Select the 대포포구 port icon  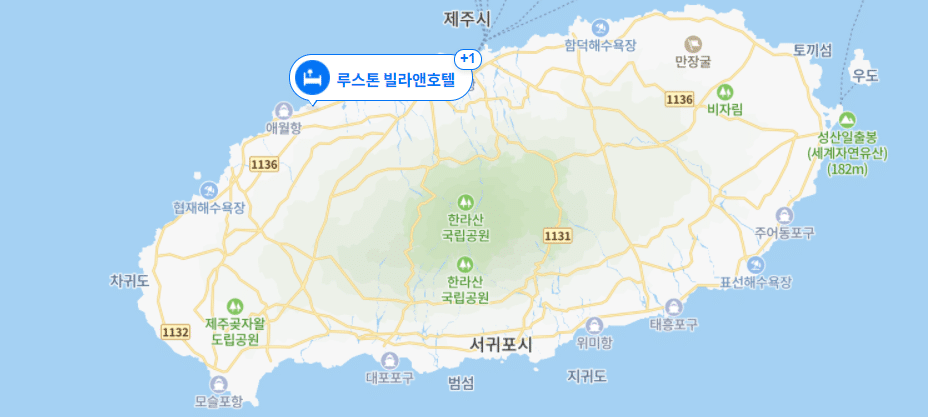[389, 360]
